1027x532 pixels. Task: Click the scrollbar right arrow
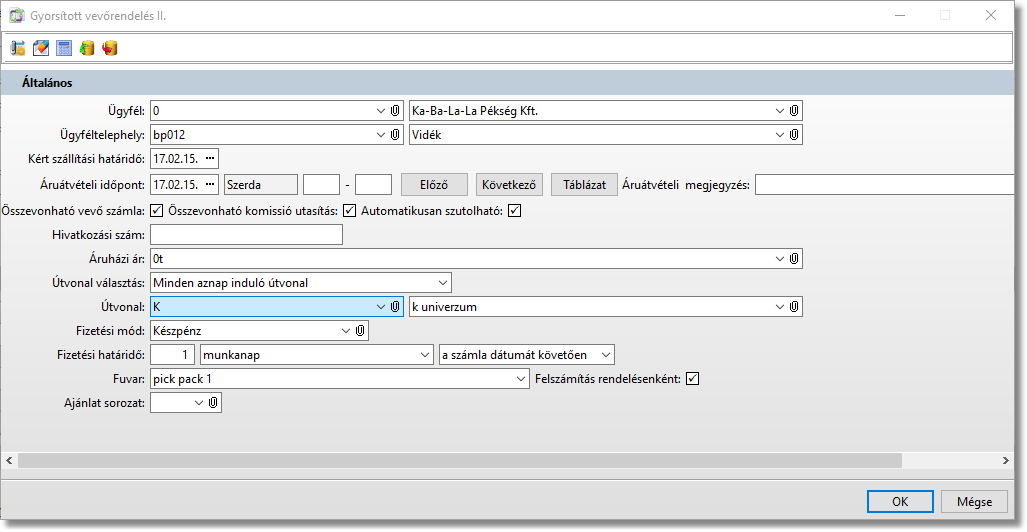pyautogui.click(x=1006, y=461)
